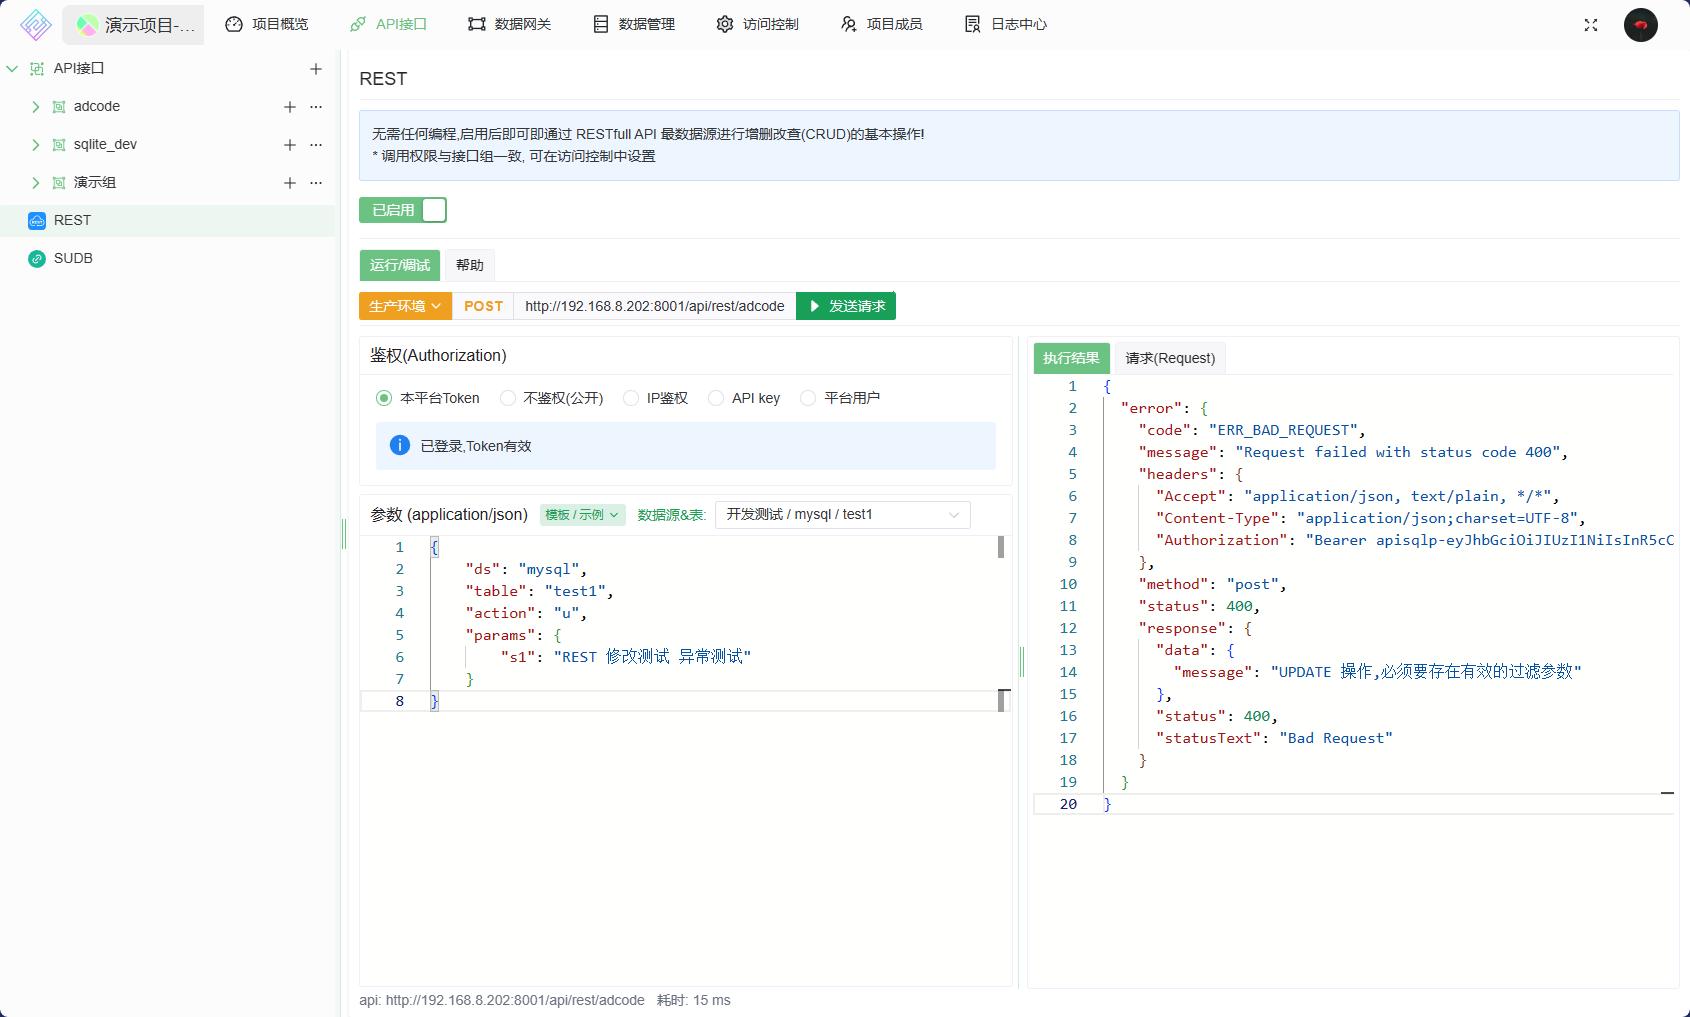Expand the adcode tree group
Viewport: 1690px width, 1017px height.
(36, 107)
